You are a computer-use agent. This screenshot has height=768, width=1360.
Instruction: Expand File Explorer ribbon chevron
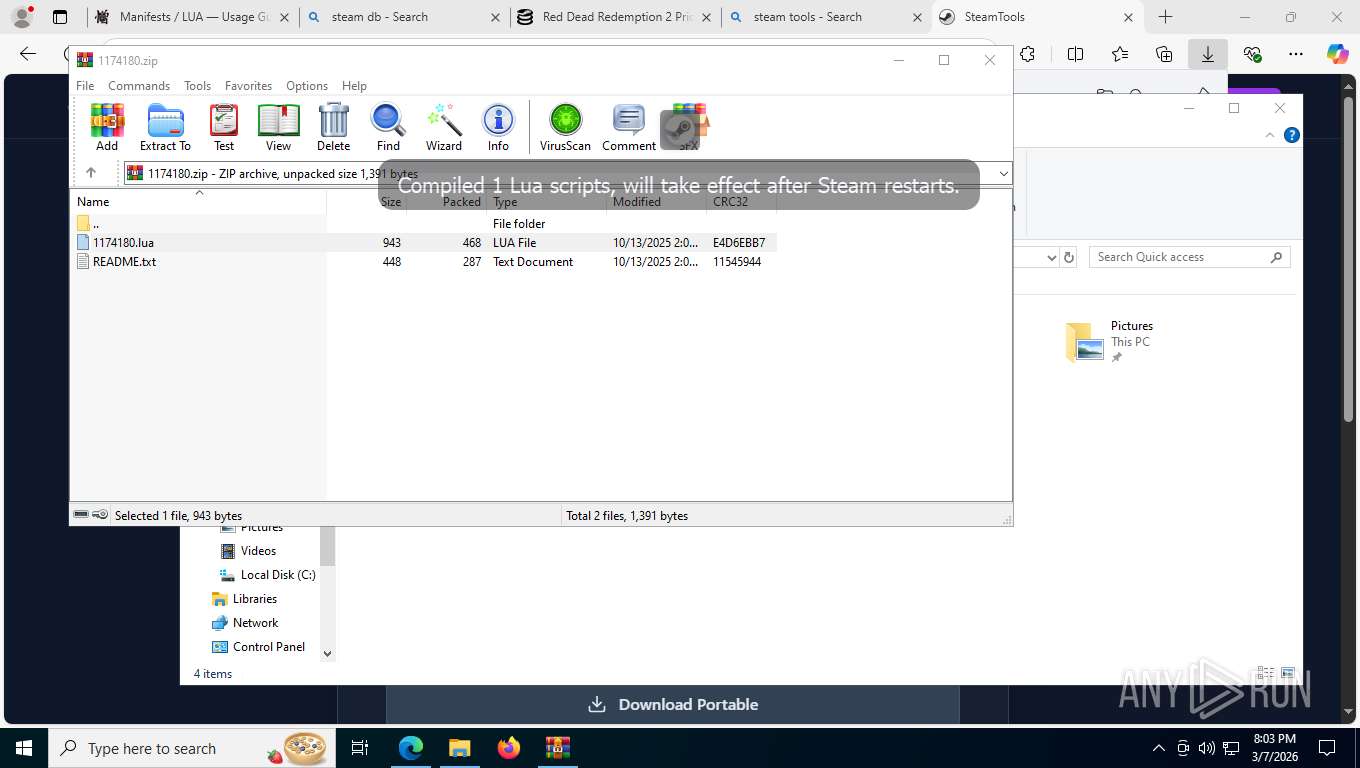point(1271,135)
